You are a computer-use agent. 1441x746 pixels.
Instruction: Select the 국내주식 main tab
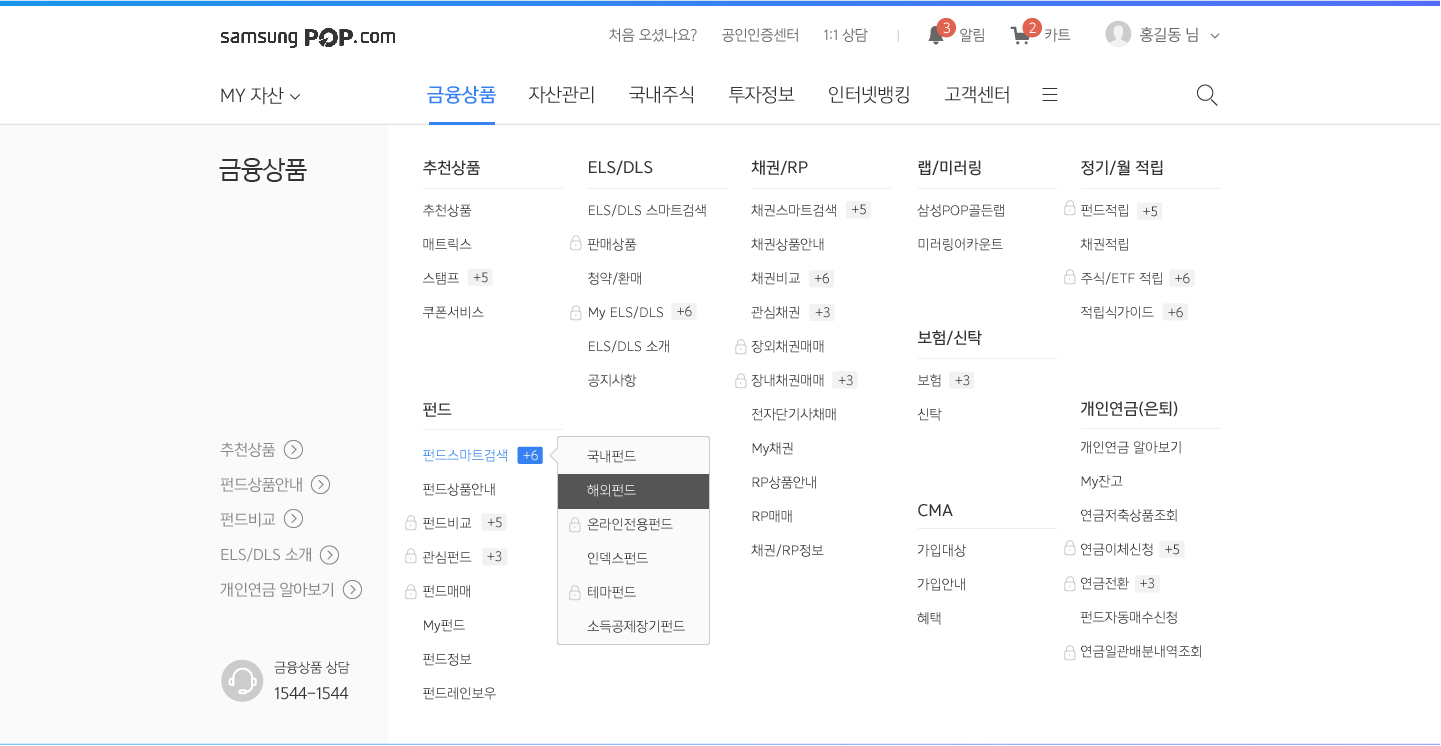[662, 95]
